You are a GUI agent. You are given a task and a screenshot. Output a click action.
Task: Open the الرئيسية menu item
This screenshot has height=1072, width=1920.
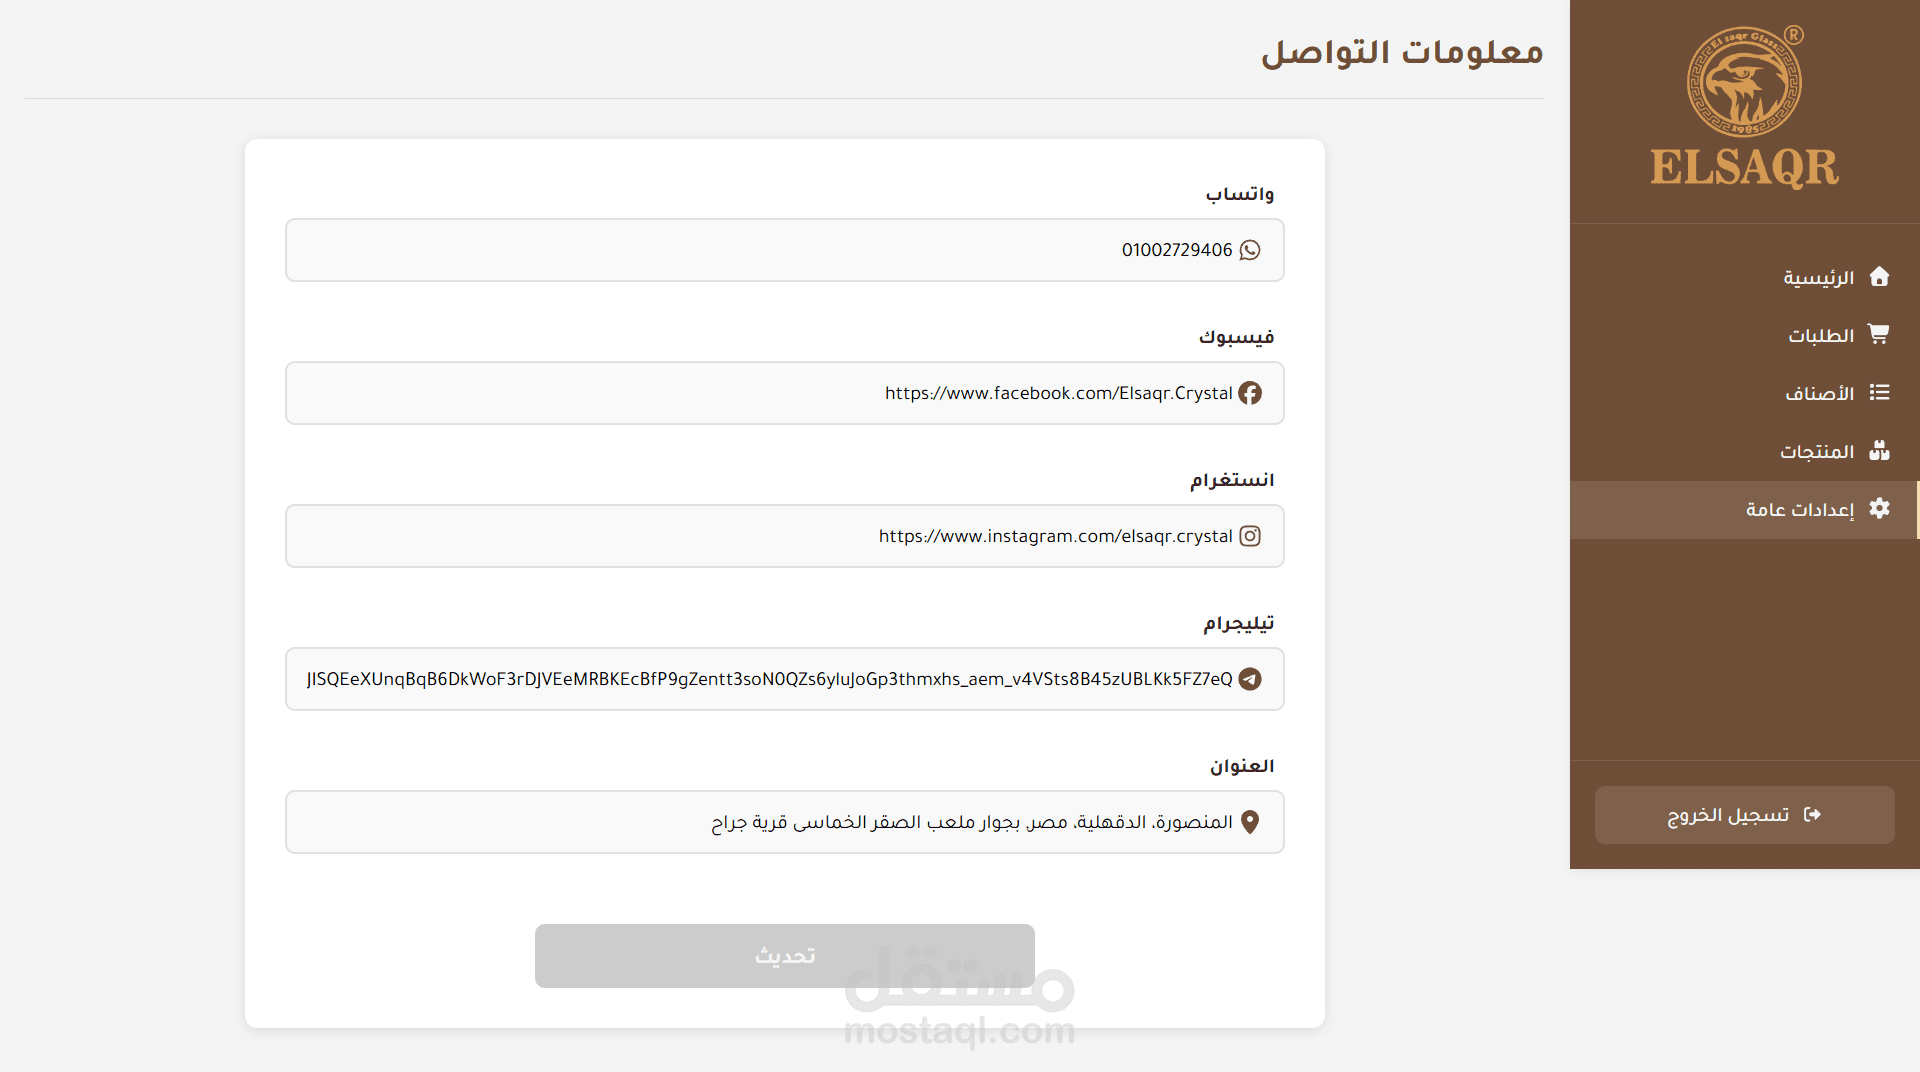point(1745,277)
